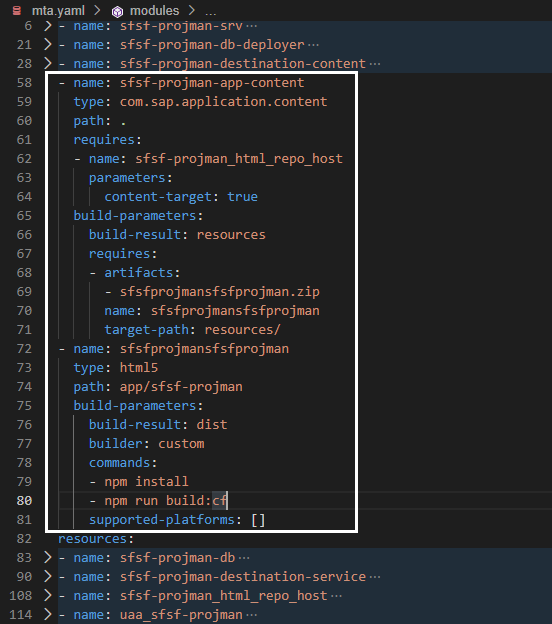Click the 'true' value on line 64
Screen dimensions: 552x624
(242, 197)
